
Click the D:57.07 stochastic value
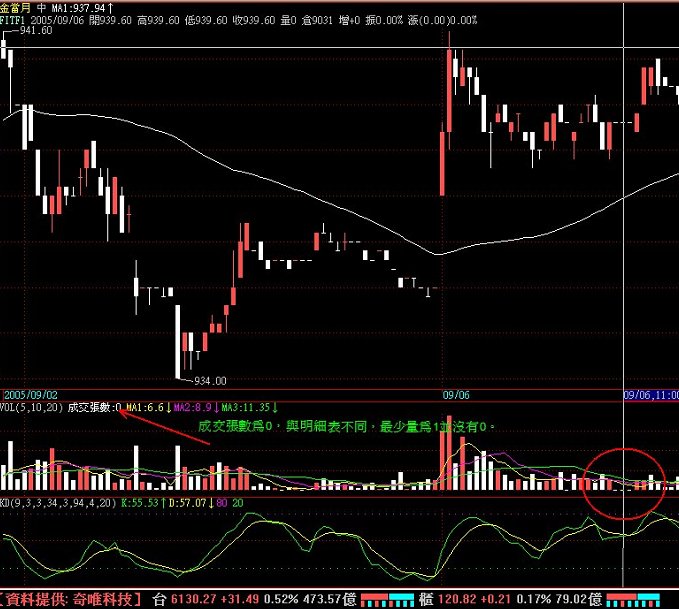[x=191, y=503]
